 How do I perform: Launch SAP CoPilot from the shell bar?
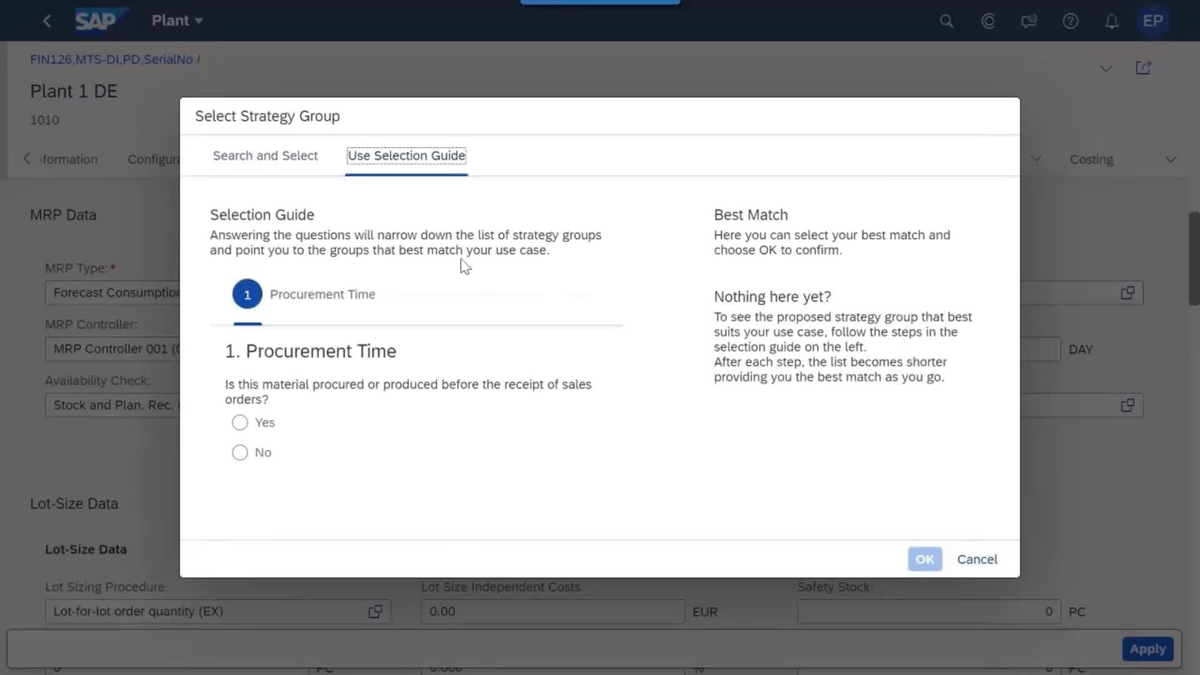pos(987,20)
